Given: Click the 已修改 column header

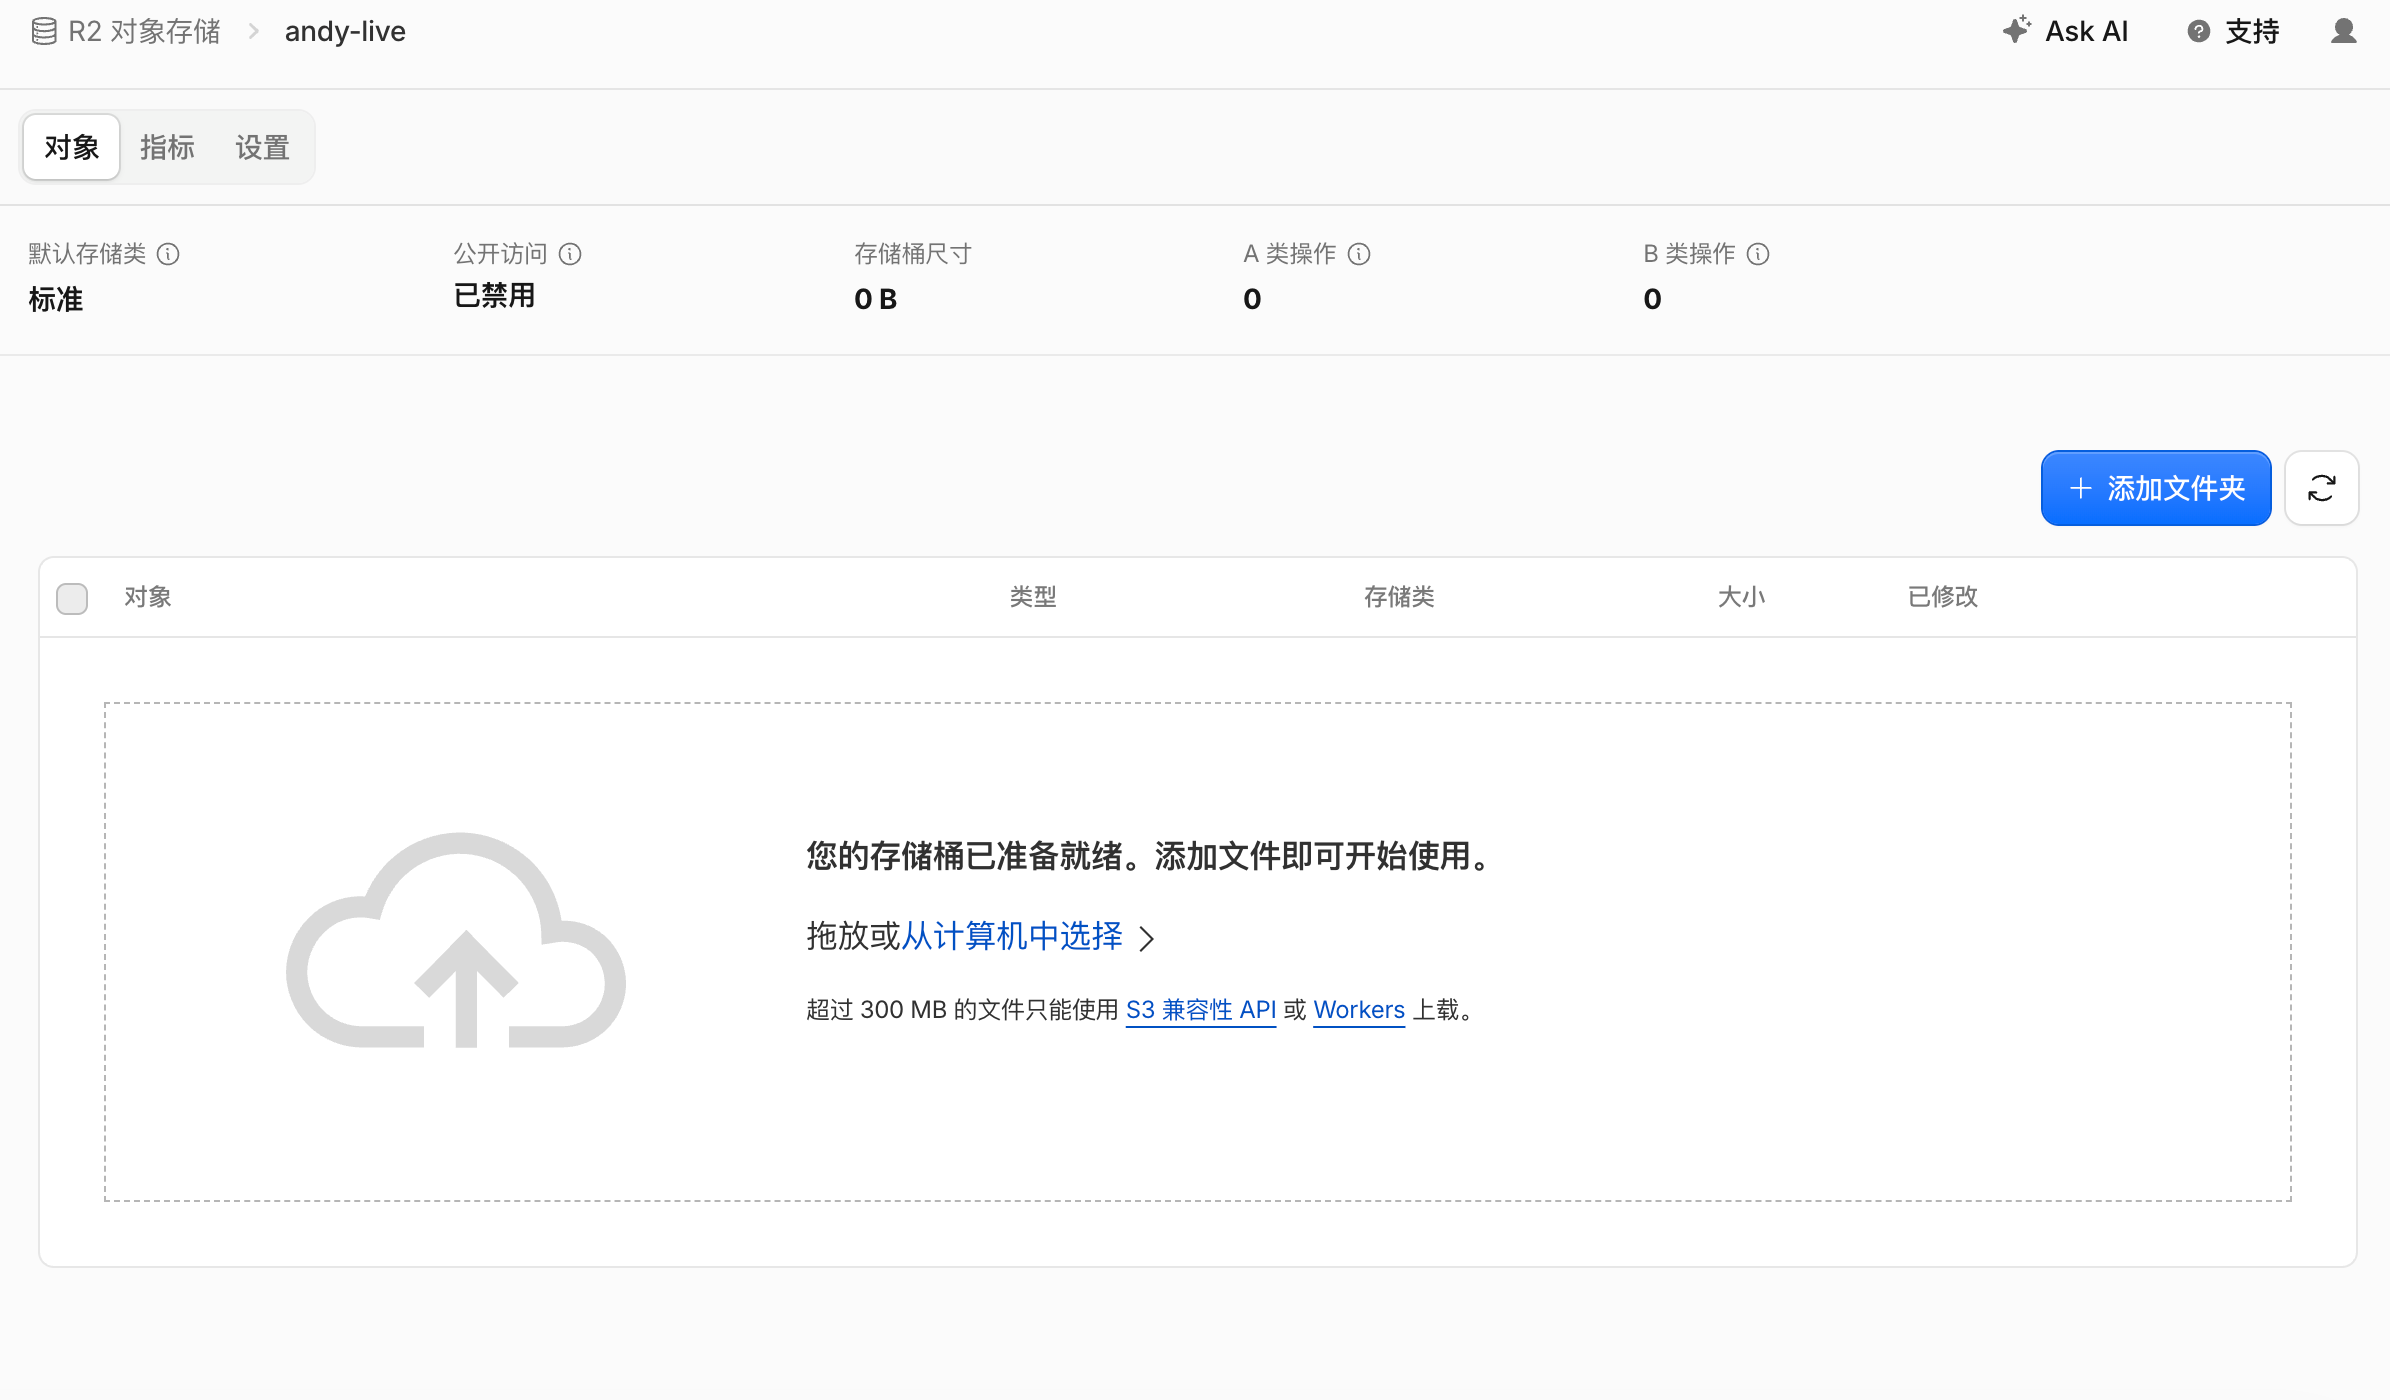Looking at the screenshot, I should coord(1943,597).
